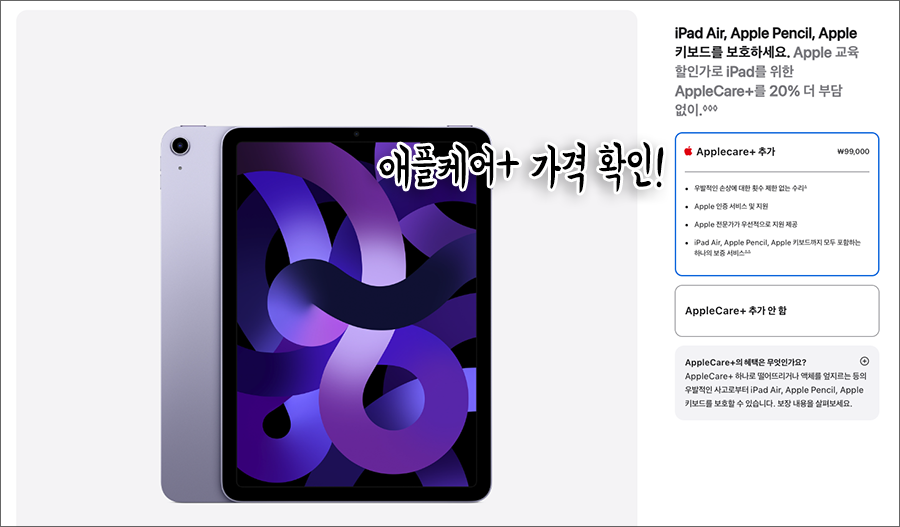Select the Applecare+ 추가 option card
The height and width of the screenshot is (527, 900).
click(x=777, y=204)
